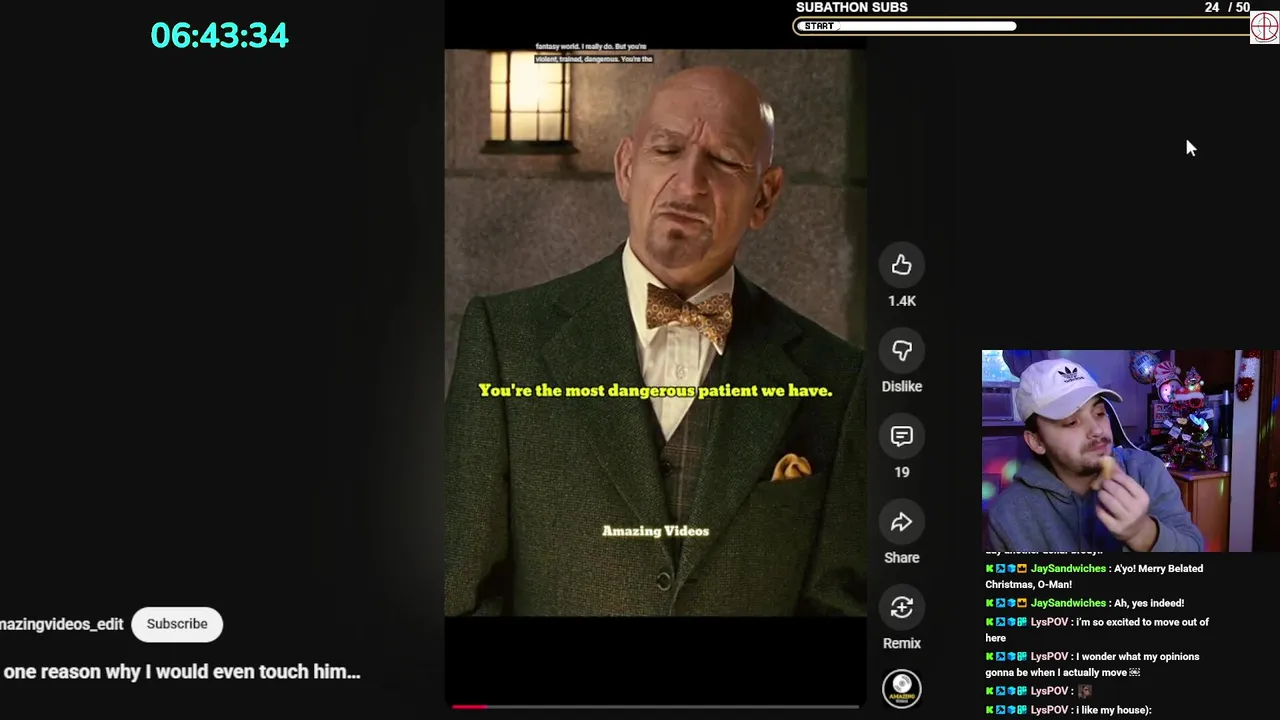This screenshot has height=720, width=1280.
Task: Click the Subscribe button
Action: click(177, 624)
